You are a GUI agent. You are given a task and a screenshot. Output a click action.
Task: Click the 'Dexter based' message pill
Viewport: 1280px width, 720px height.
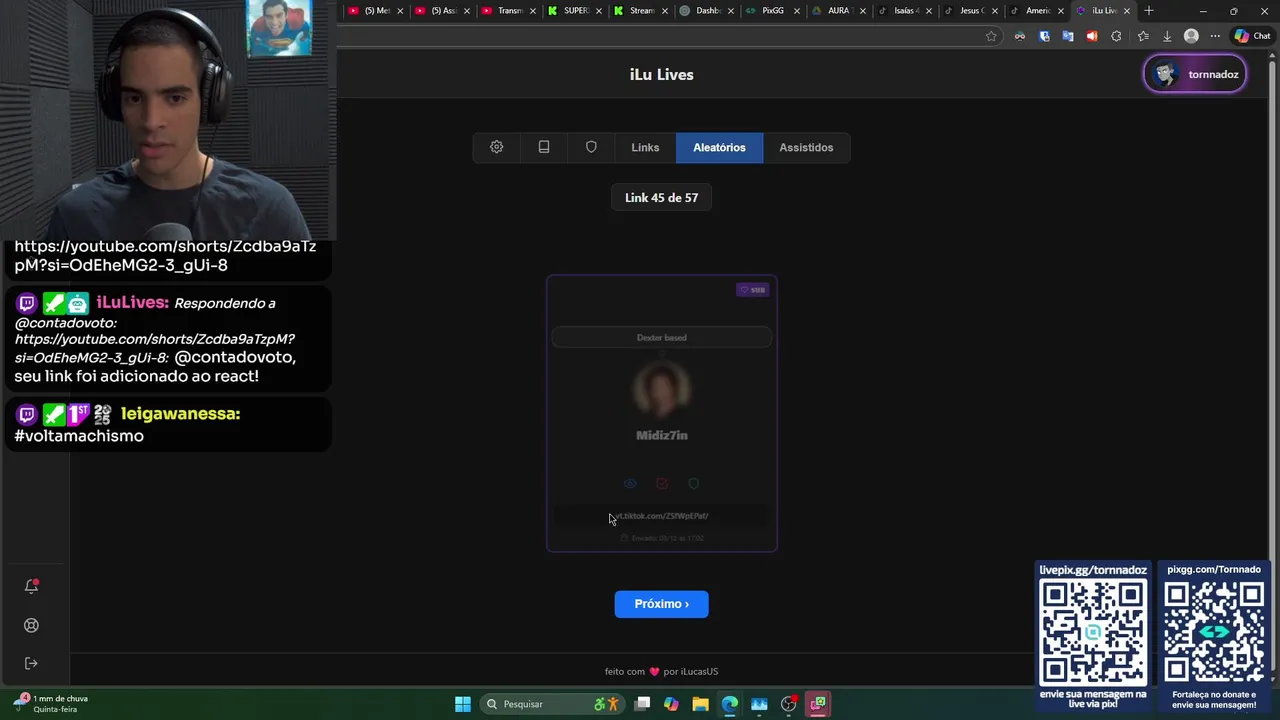click(662, 337)
